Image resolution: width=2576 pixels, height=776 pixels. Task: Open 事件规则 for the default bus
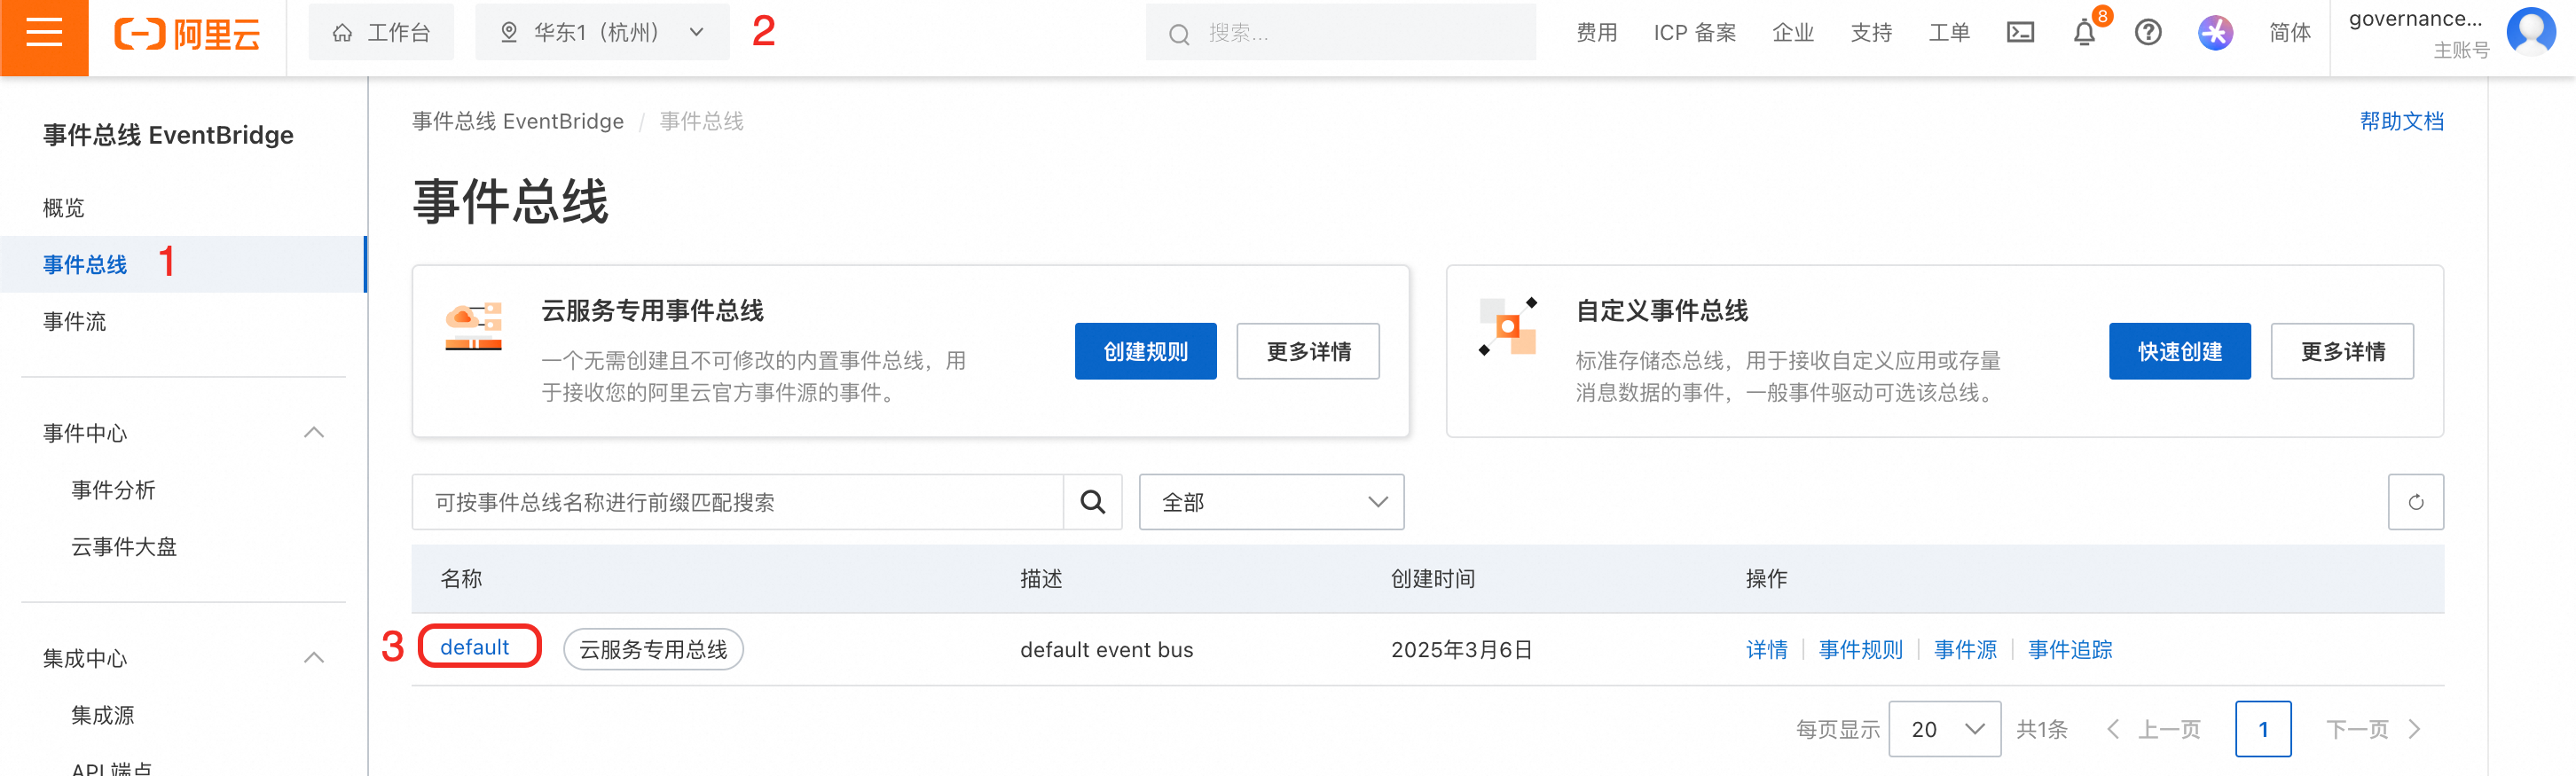(x=1860, y=649)
